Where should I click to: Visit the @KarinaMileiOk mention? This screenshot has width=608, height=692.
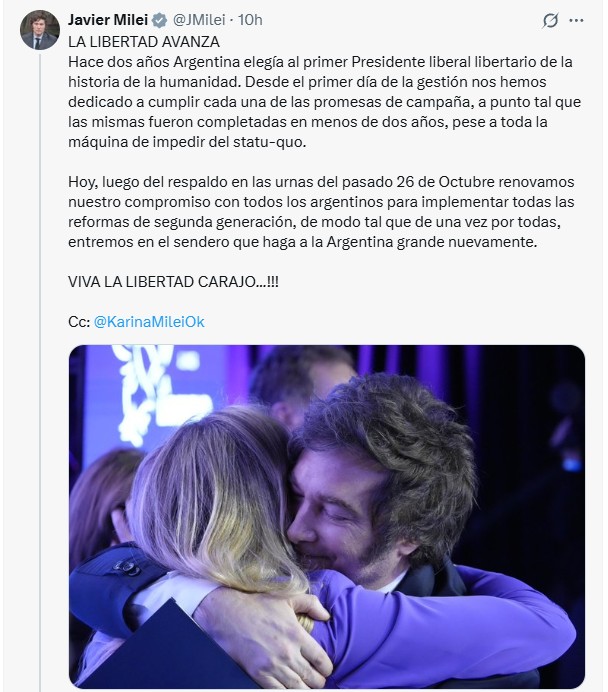148,322
